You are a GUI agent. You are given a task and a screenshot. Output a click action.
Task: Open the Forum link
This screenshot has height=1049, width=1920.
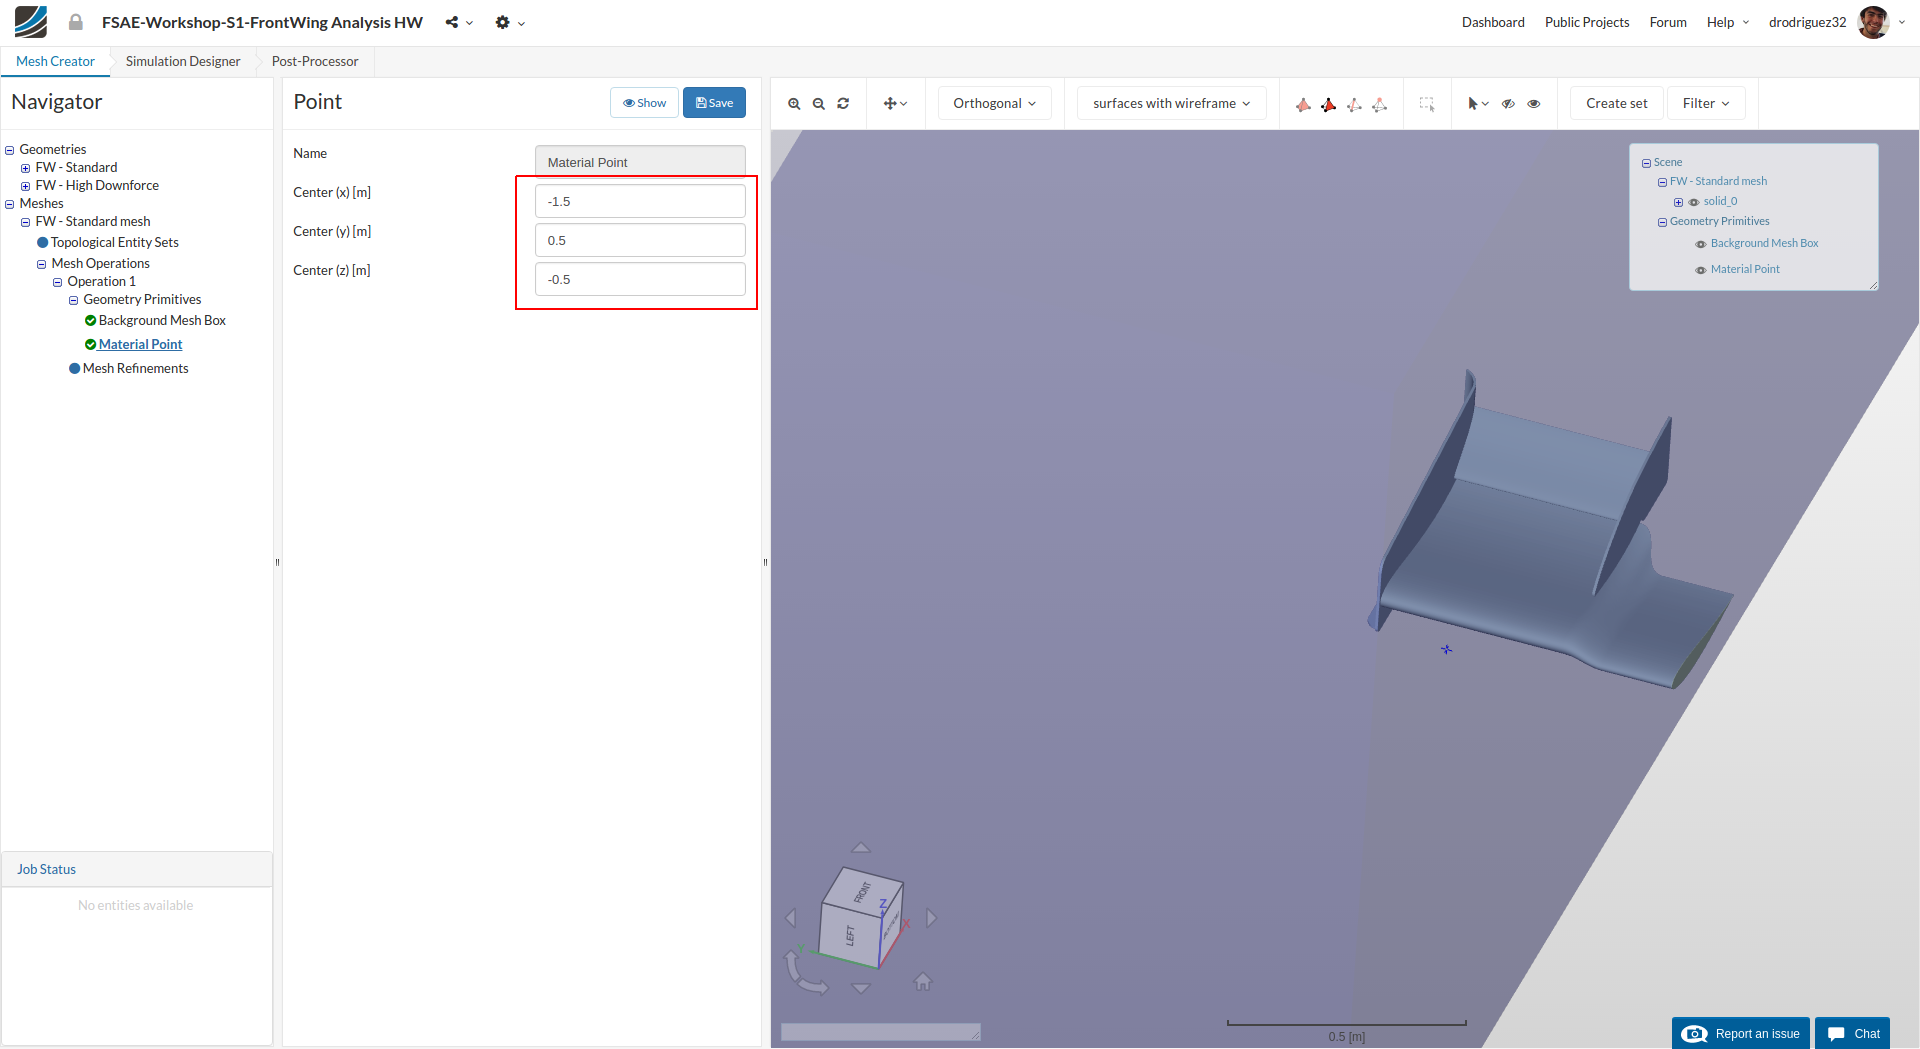click(1668, 22)
